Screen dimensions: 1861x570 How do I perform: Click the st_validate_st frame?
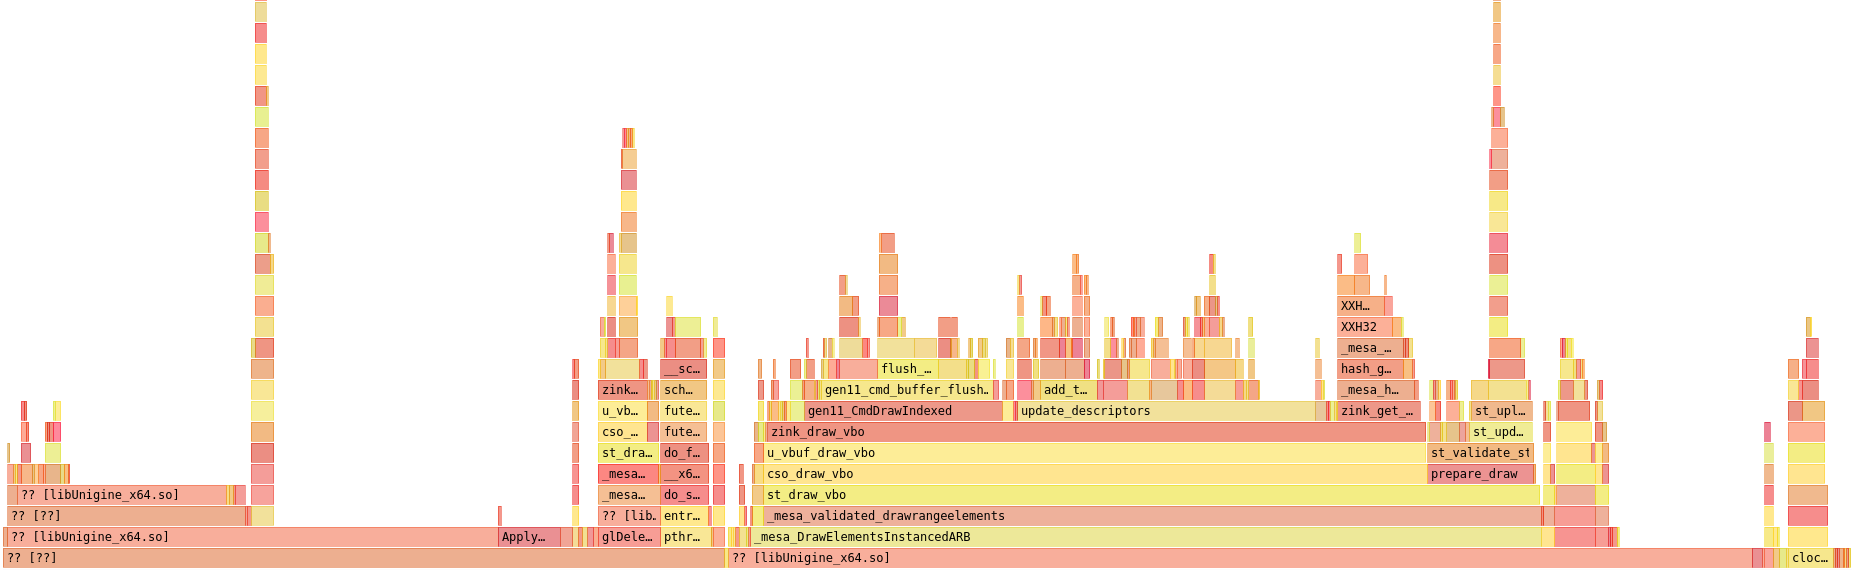point(1480,453)
